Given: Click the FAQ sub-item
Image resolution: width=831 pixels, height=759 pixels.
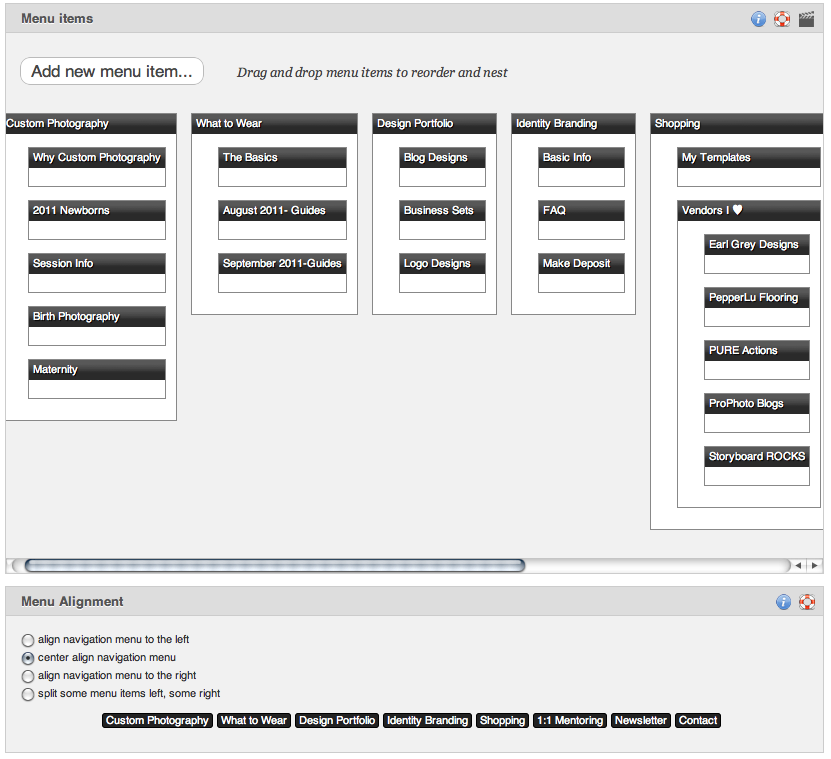Looking at the screenshot, I should pos(581,210).
